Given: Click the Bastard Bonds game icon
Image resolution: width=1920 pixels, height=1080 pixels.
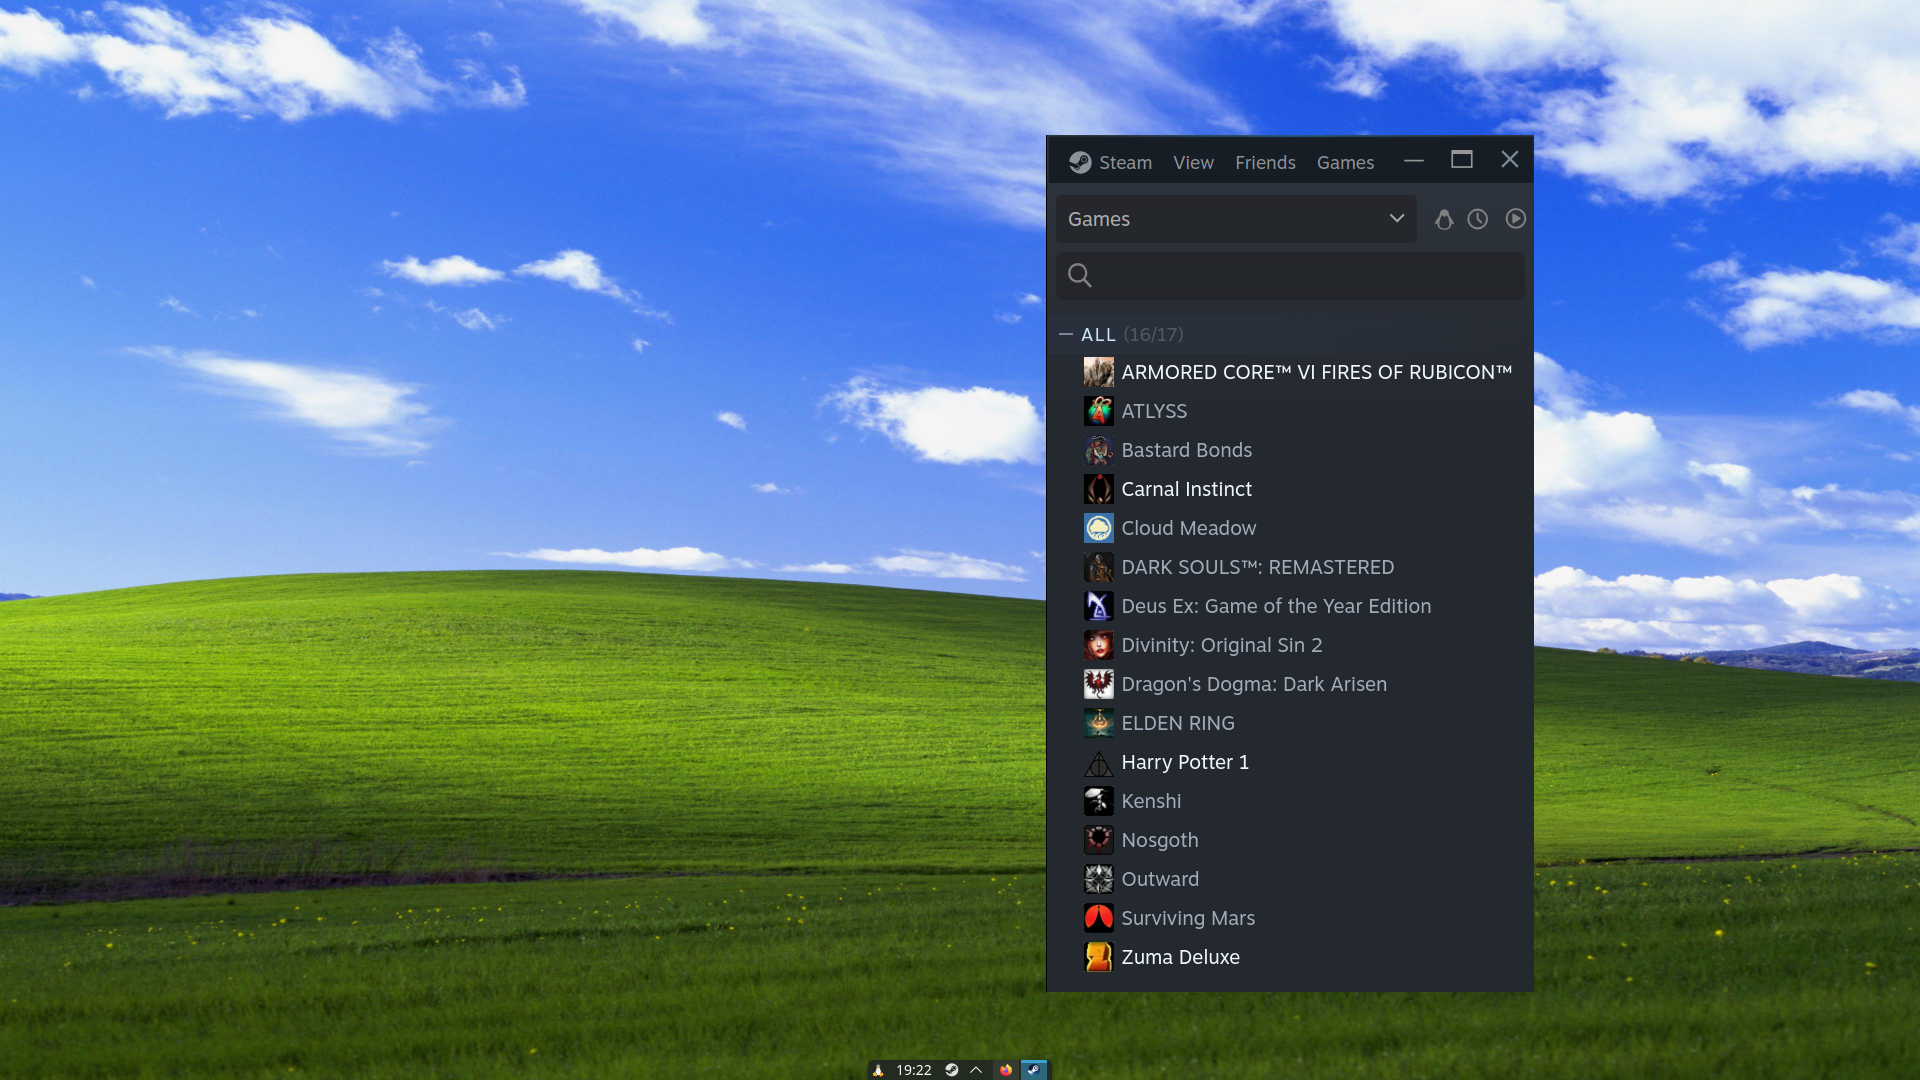Looking at the screenshot, I should click(1098, 450).
